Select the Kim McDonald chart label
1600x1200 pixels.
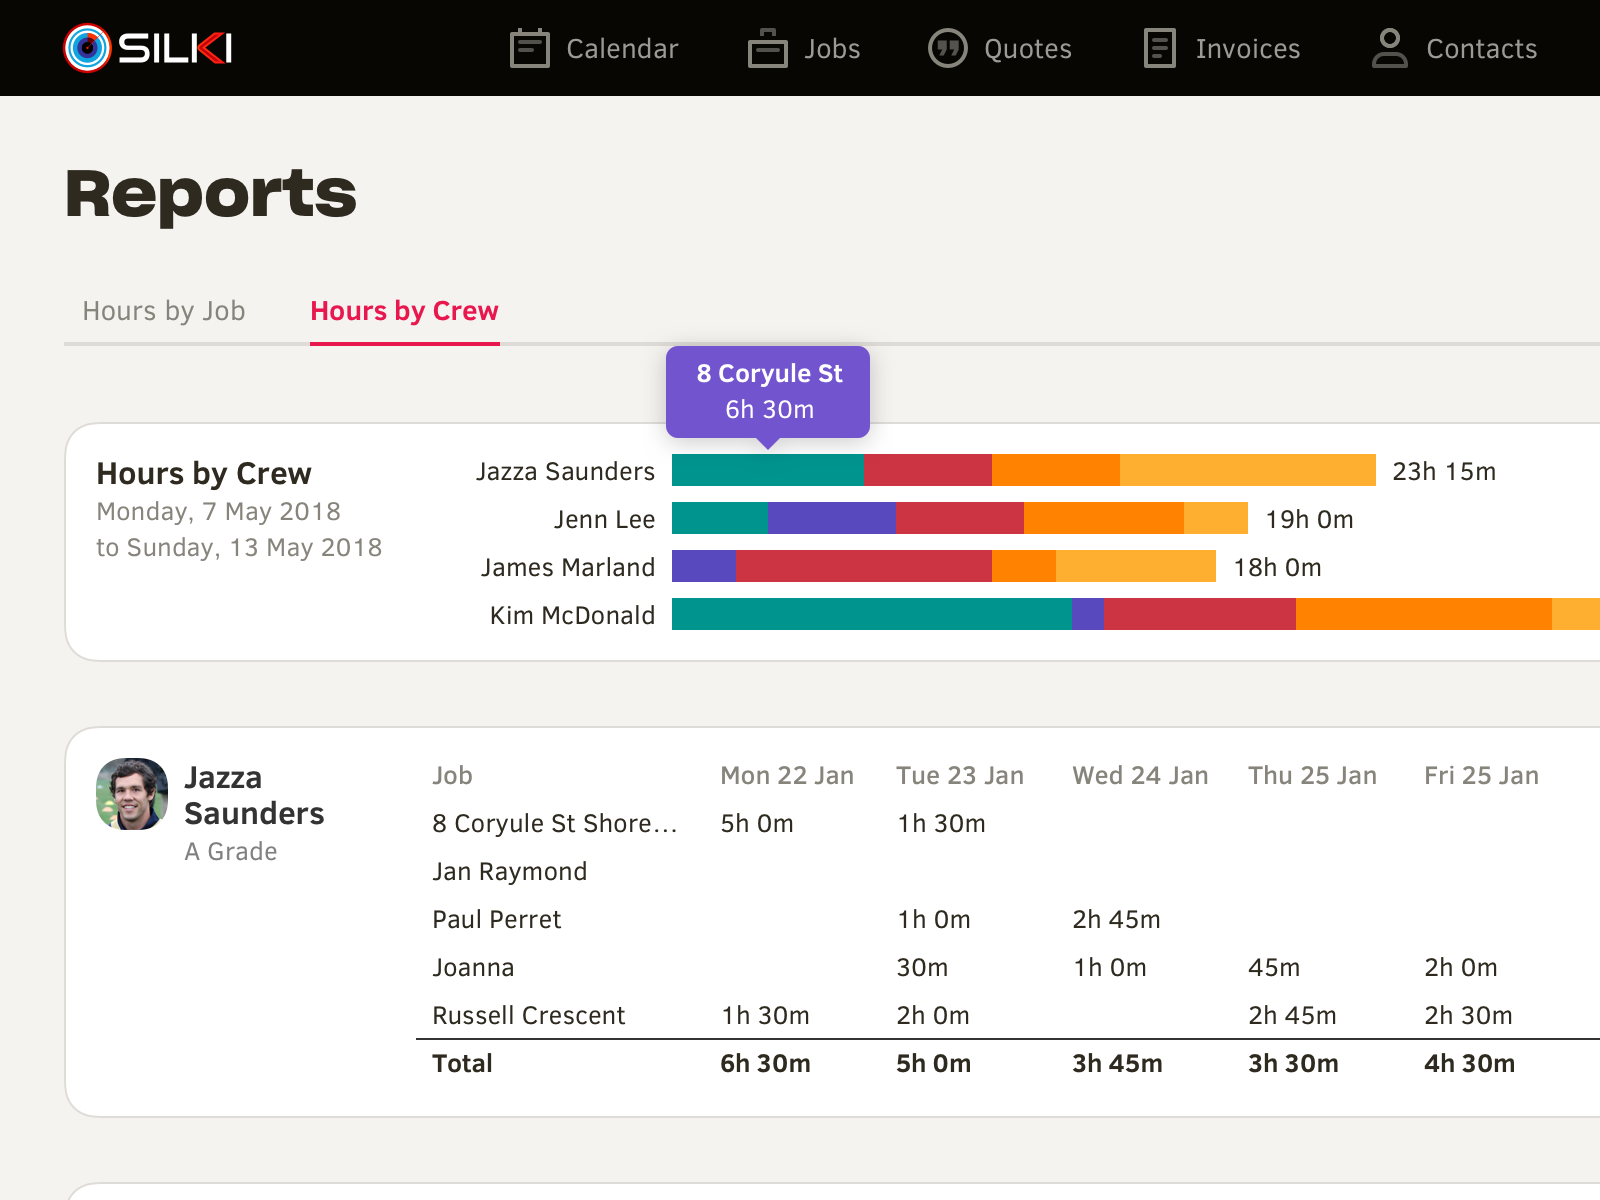[572, 615]
